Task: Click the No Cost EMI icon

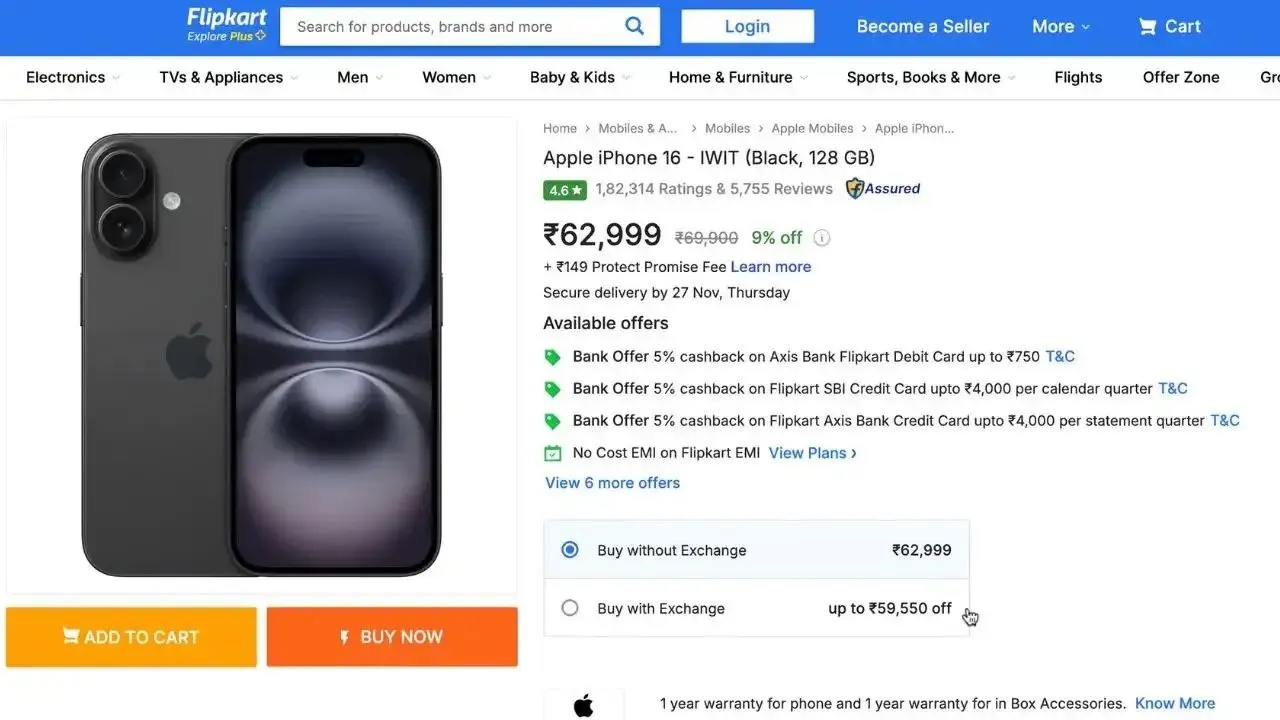Action: 553,452
